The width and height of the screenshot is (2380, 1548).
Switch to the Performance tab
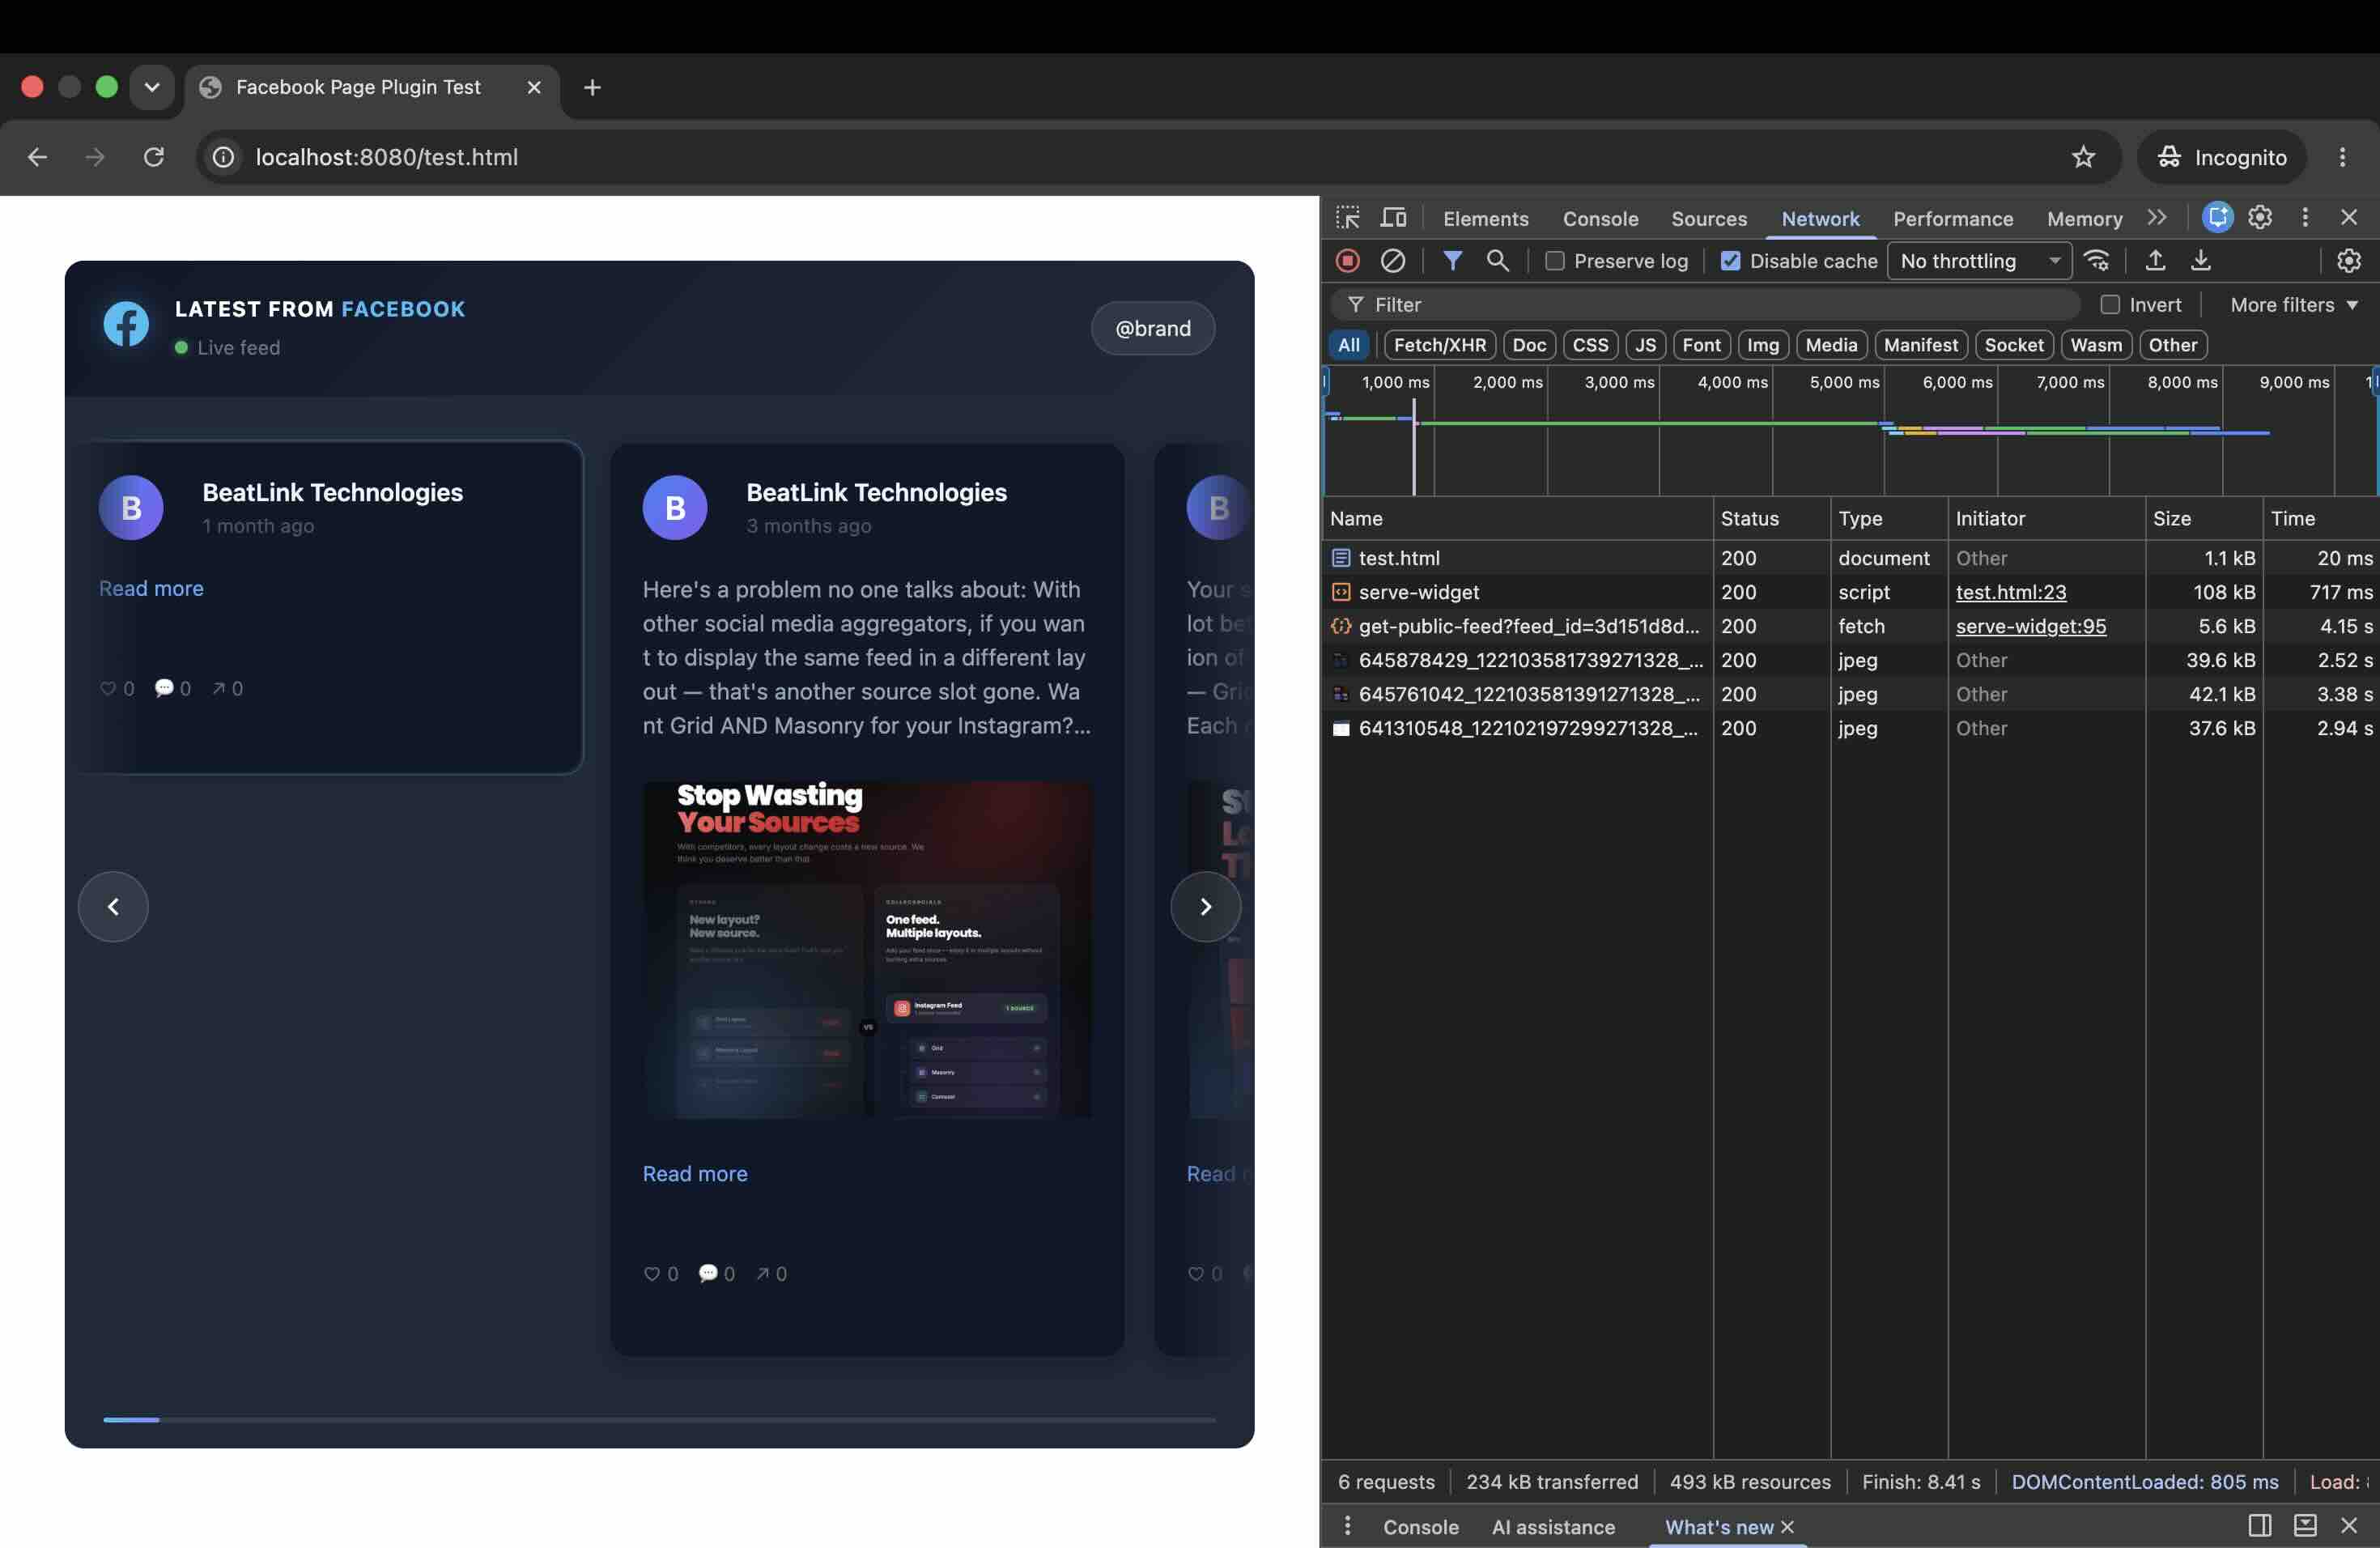tap(1952, 219)
